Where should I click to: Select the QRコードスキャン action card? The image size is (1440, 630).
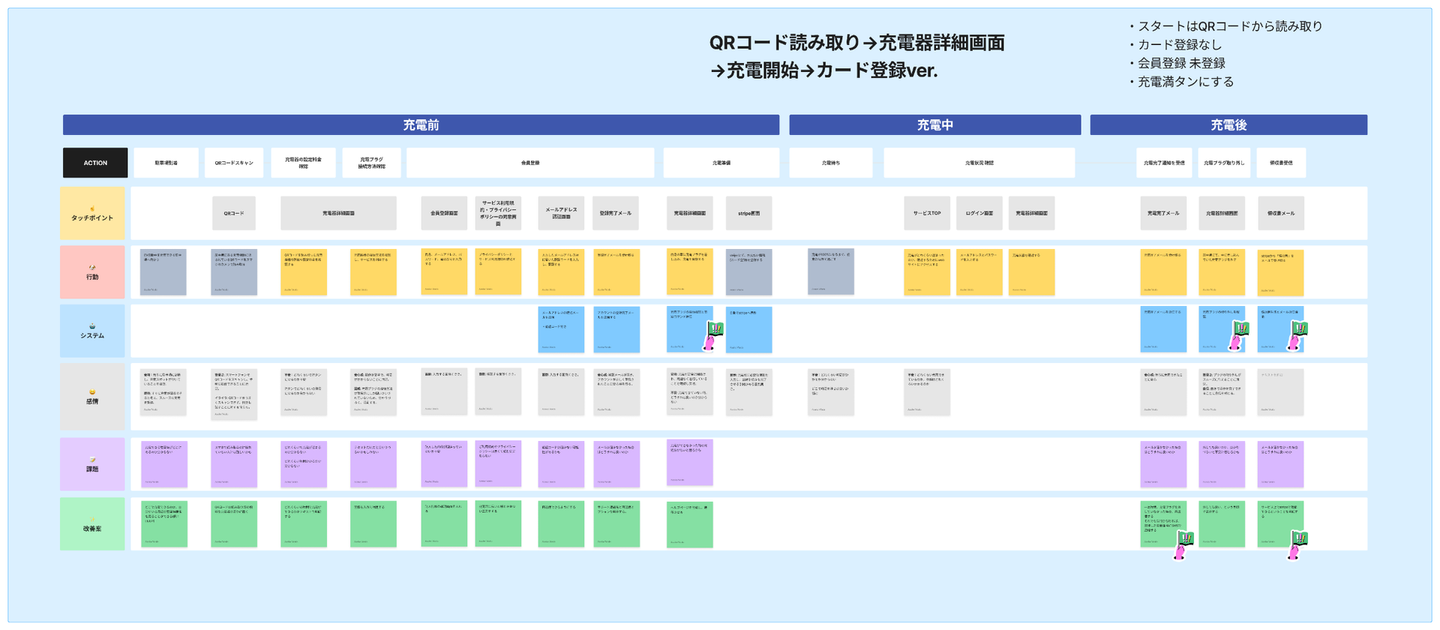click(x=232, y=163)
